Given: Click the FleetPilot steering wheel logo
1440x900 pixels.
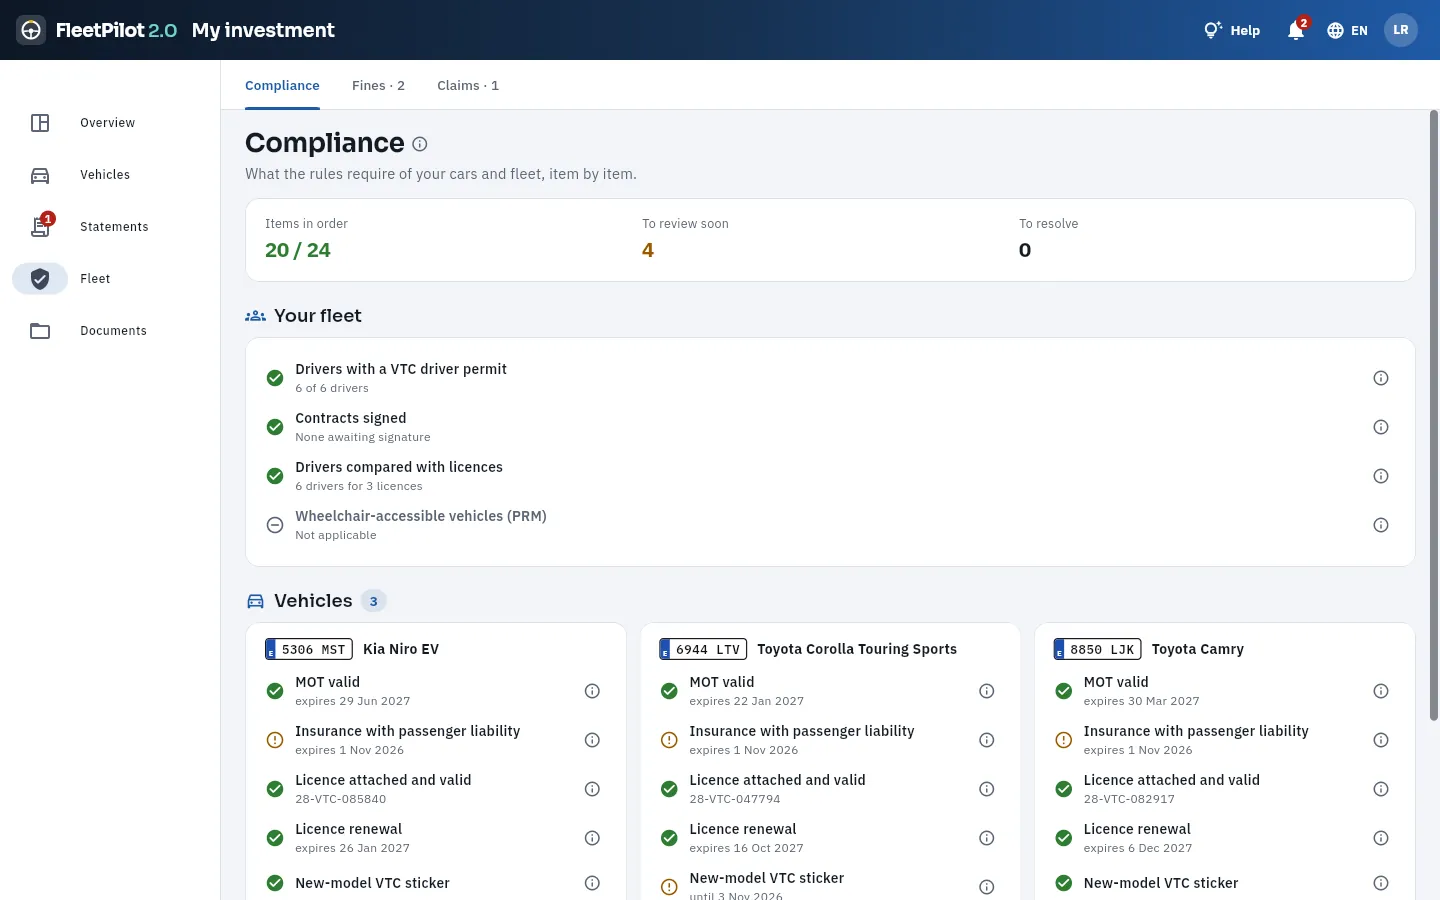Looking at the screenshot, I should coord(31,30).
